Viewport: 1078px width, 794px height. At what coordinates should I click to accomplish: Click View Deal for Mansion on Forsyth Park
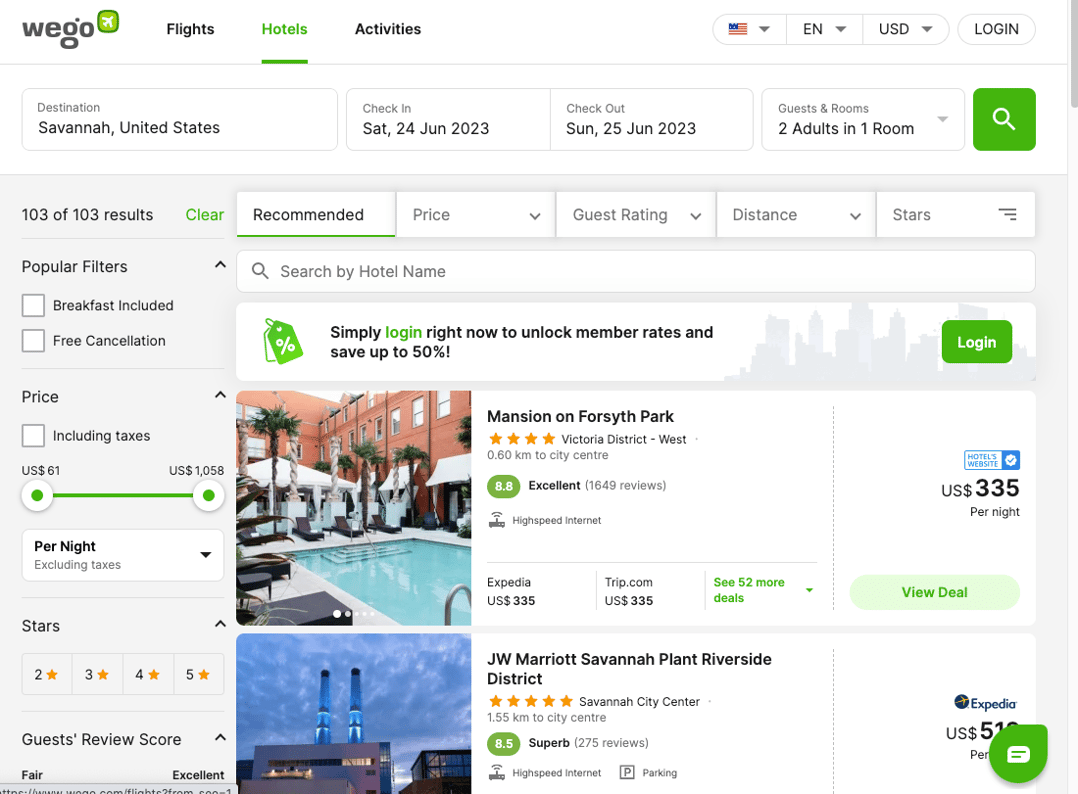934,592
